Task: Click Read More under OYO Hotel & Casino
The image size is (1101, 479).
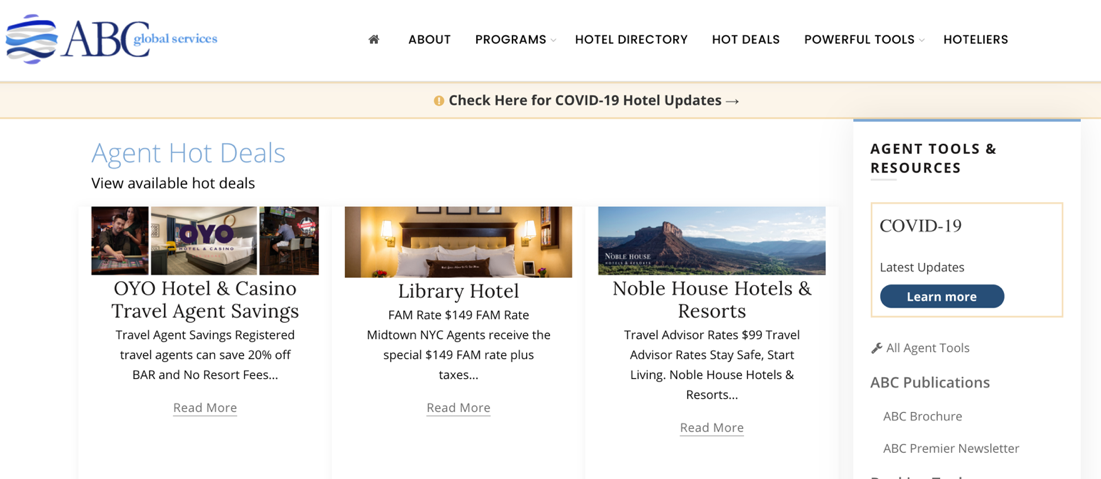Action: pos(205,408)
